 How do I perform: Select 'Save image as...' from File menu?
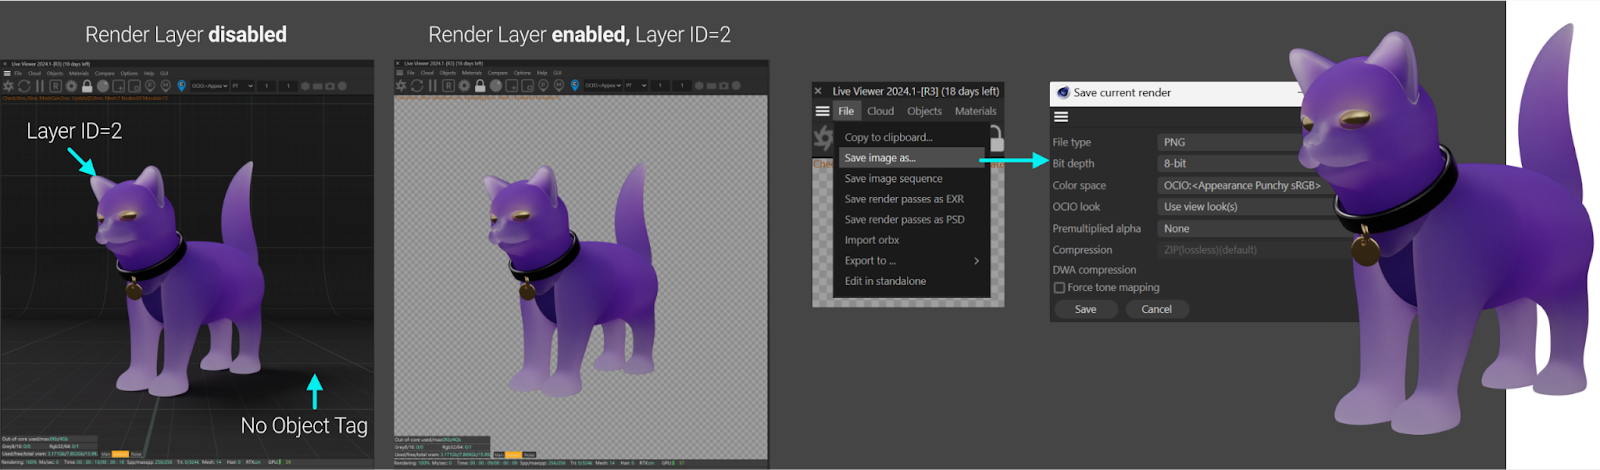pos(880,158)
